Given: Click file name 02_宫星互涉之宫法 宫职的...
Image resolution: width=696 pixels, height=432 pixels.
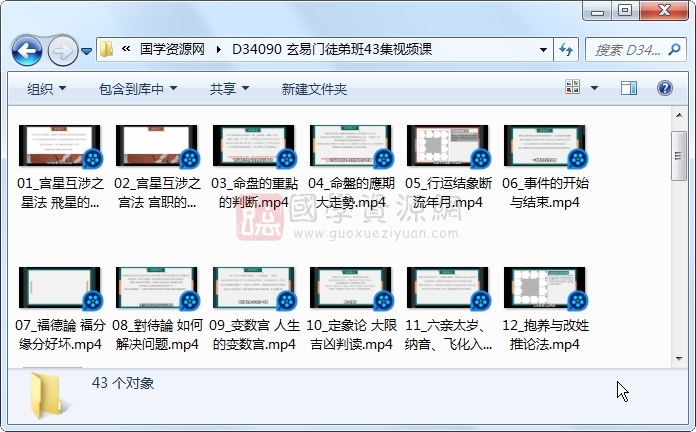Looking at the screenshot, I should pyautogui.click(x=157, y=193).
